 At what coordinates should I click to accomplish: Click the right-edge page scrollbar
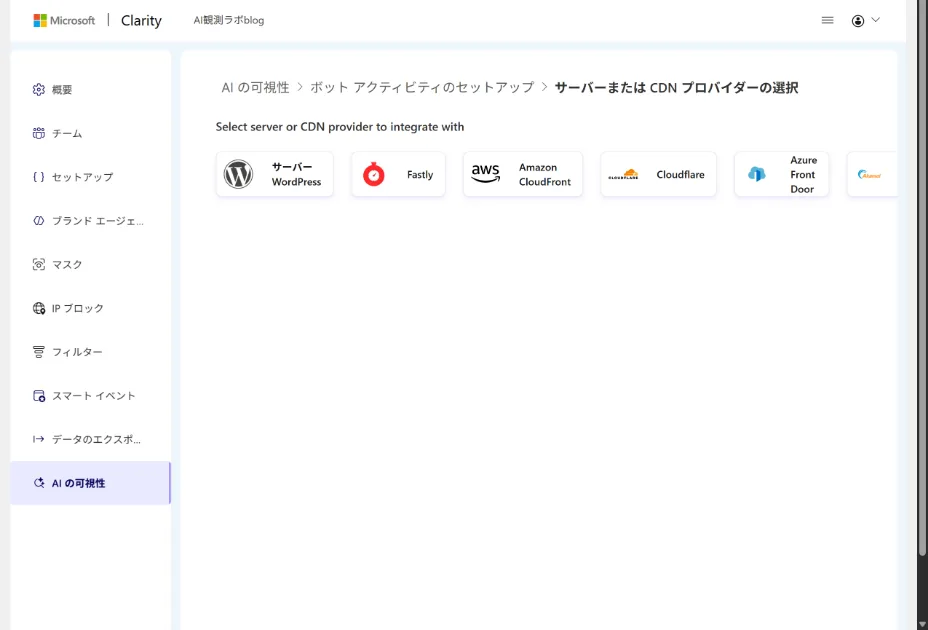point(922,300)
